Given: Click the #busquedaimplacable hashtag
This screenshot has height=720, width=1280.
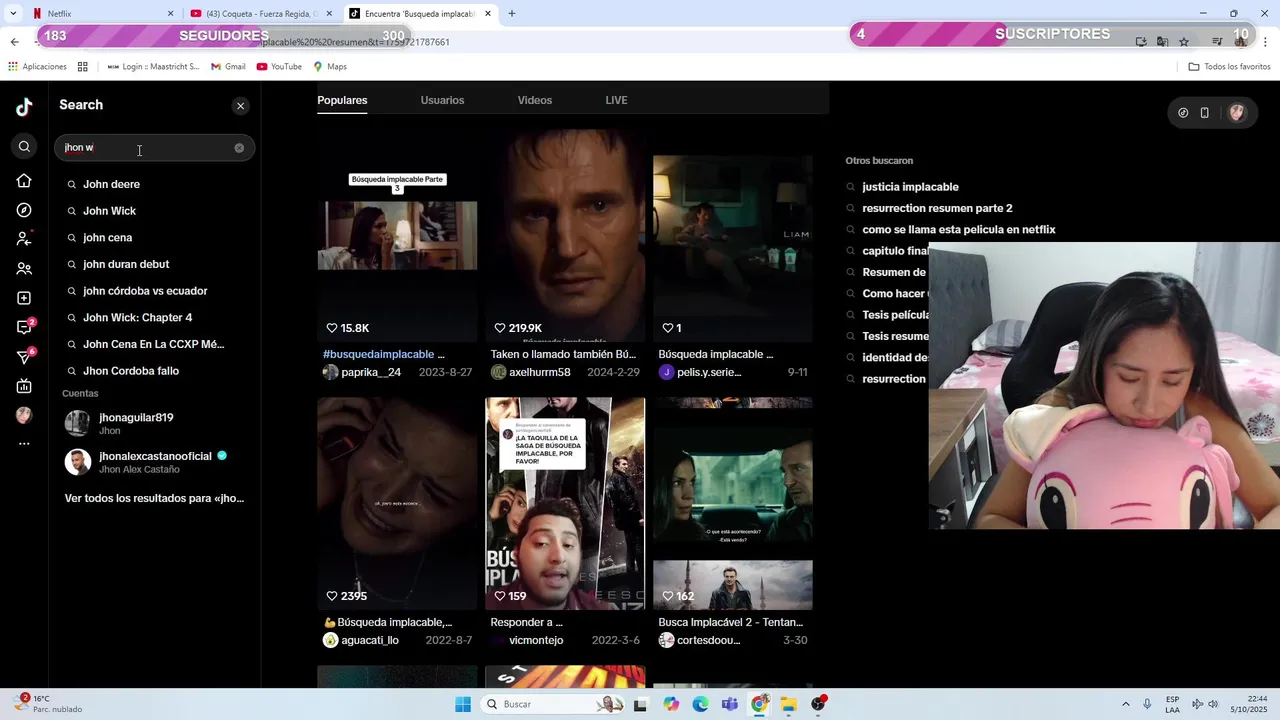Looking at the screenshot, I should click(378, 354).
